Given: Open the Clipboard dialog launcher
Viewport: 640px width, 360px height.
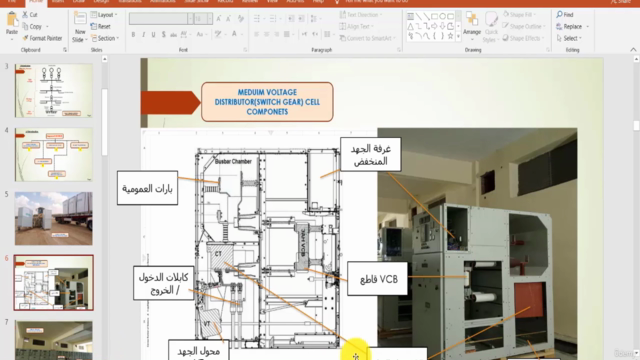Looking at the screenshot, I should tap(65, 50).
